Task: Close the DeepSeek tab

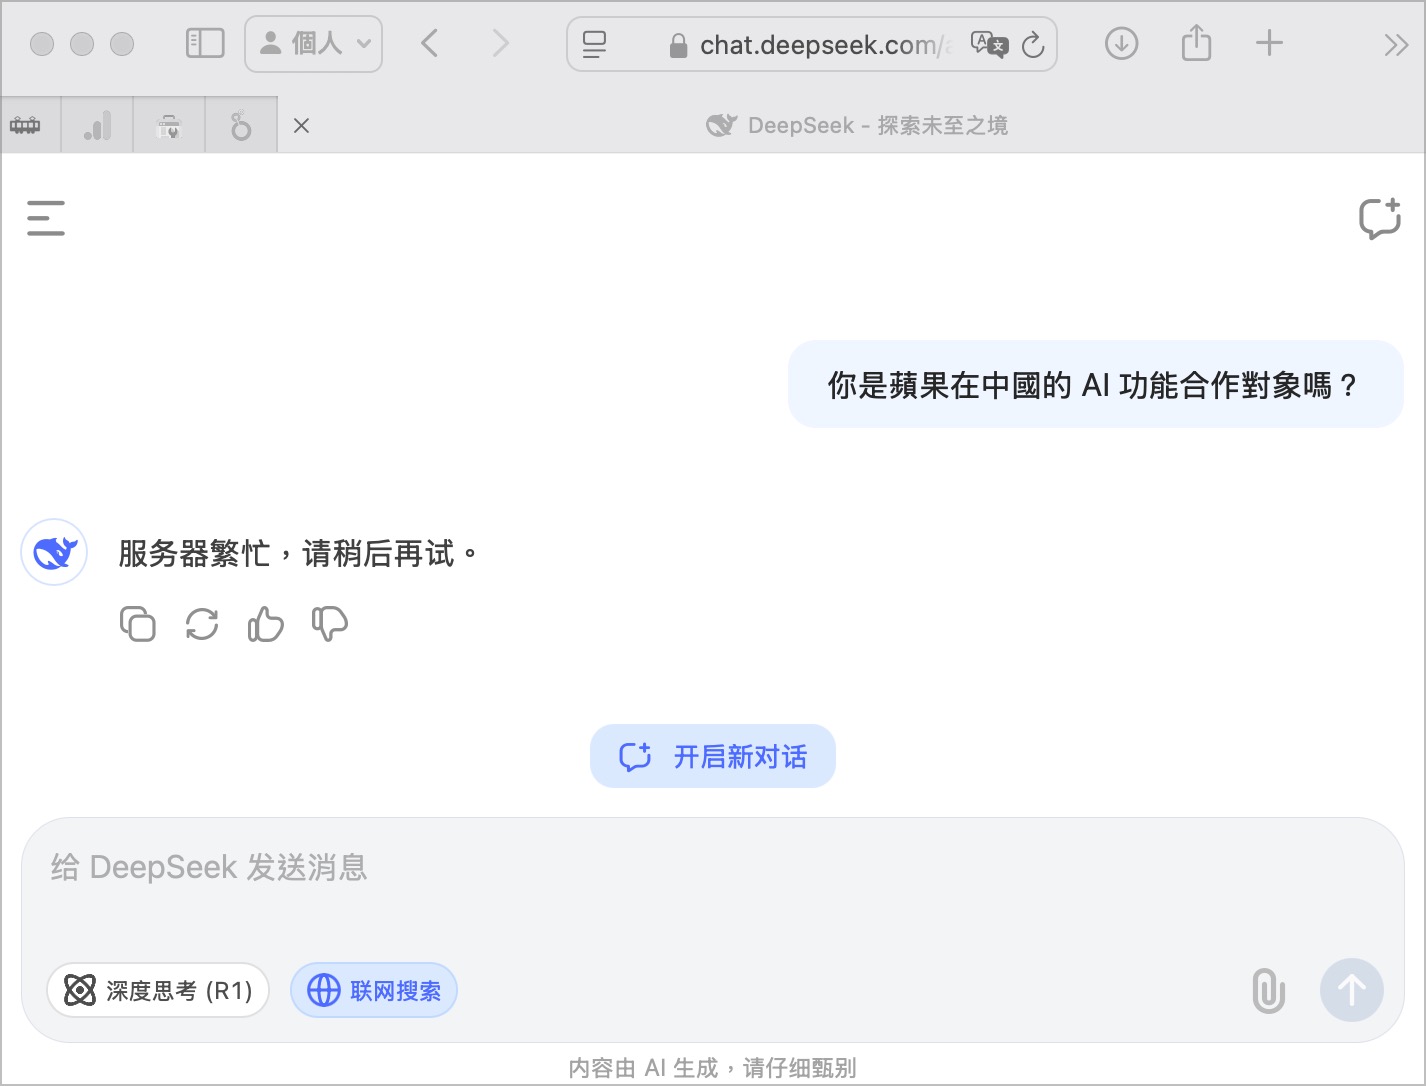Action: point(301,125)
